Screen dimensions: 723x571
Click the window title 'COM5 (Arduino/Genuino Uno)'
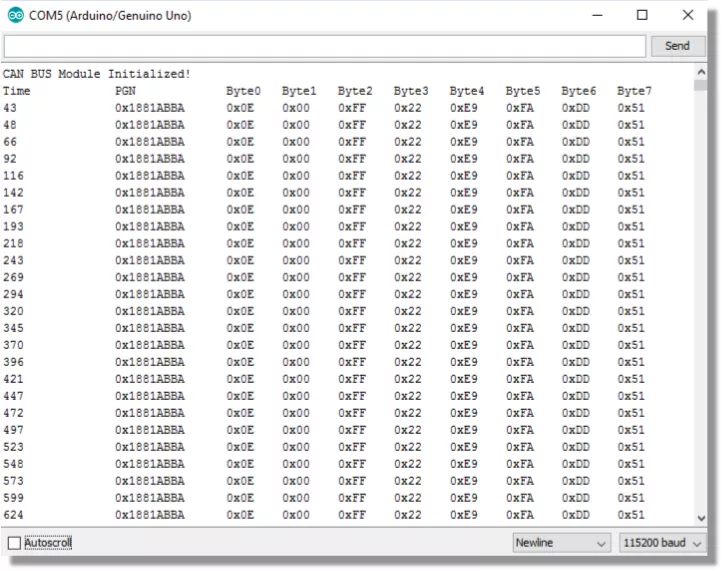click(x=110, y=16)
